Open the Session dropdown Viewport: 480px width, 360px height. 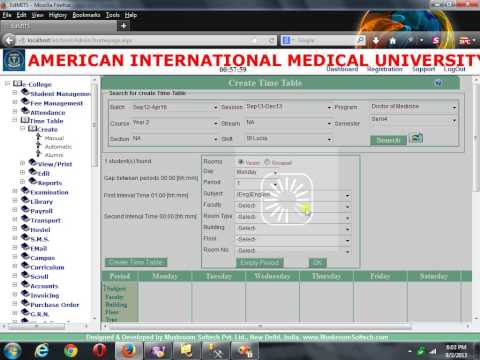[x=289, y=107]
